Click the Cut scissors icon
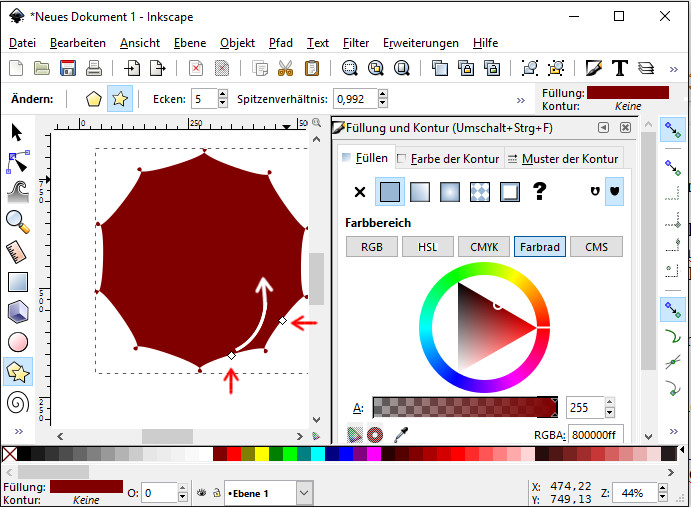Image resolution: width=691 pixels, height=507 pixels. pyautogui.click(x=285, y=68)
